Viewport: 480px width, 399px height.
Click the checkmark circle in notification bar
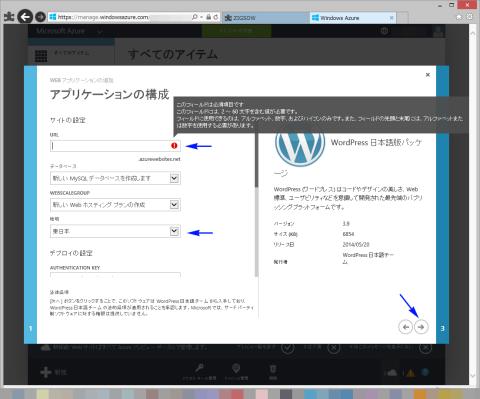287,348
